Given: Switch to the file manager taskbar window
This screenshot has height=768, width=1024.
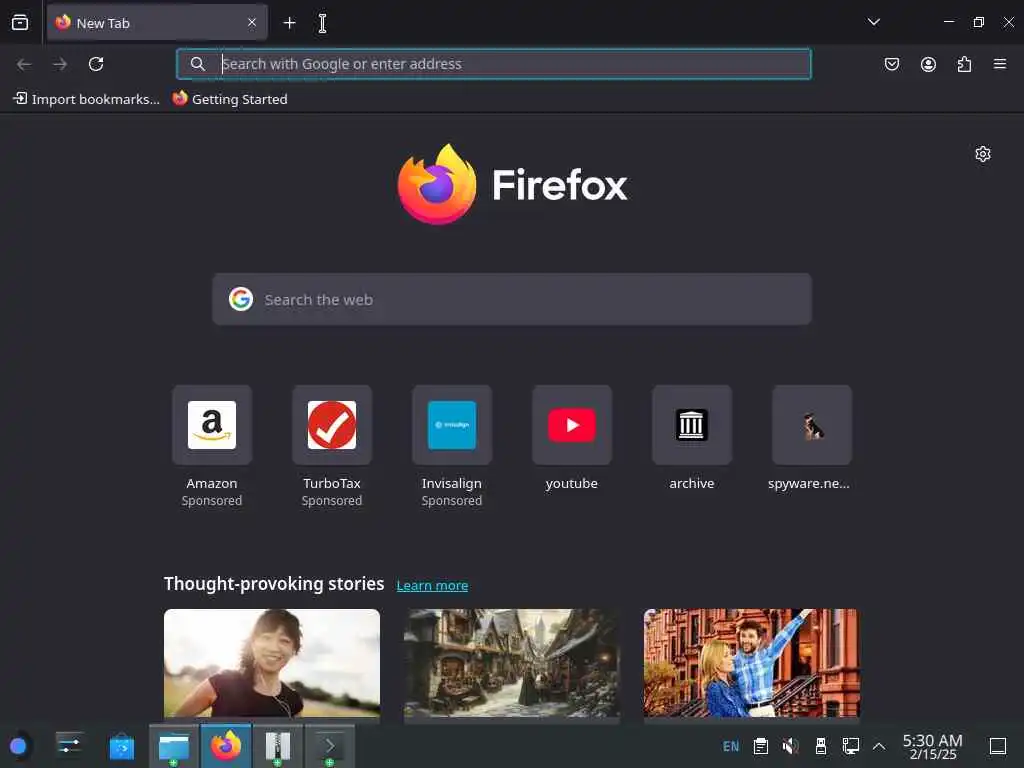Looking at the screenshot, I should click(x=174, y=746).
